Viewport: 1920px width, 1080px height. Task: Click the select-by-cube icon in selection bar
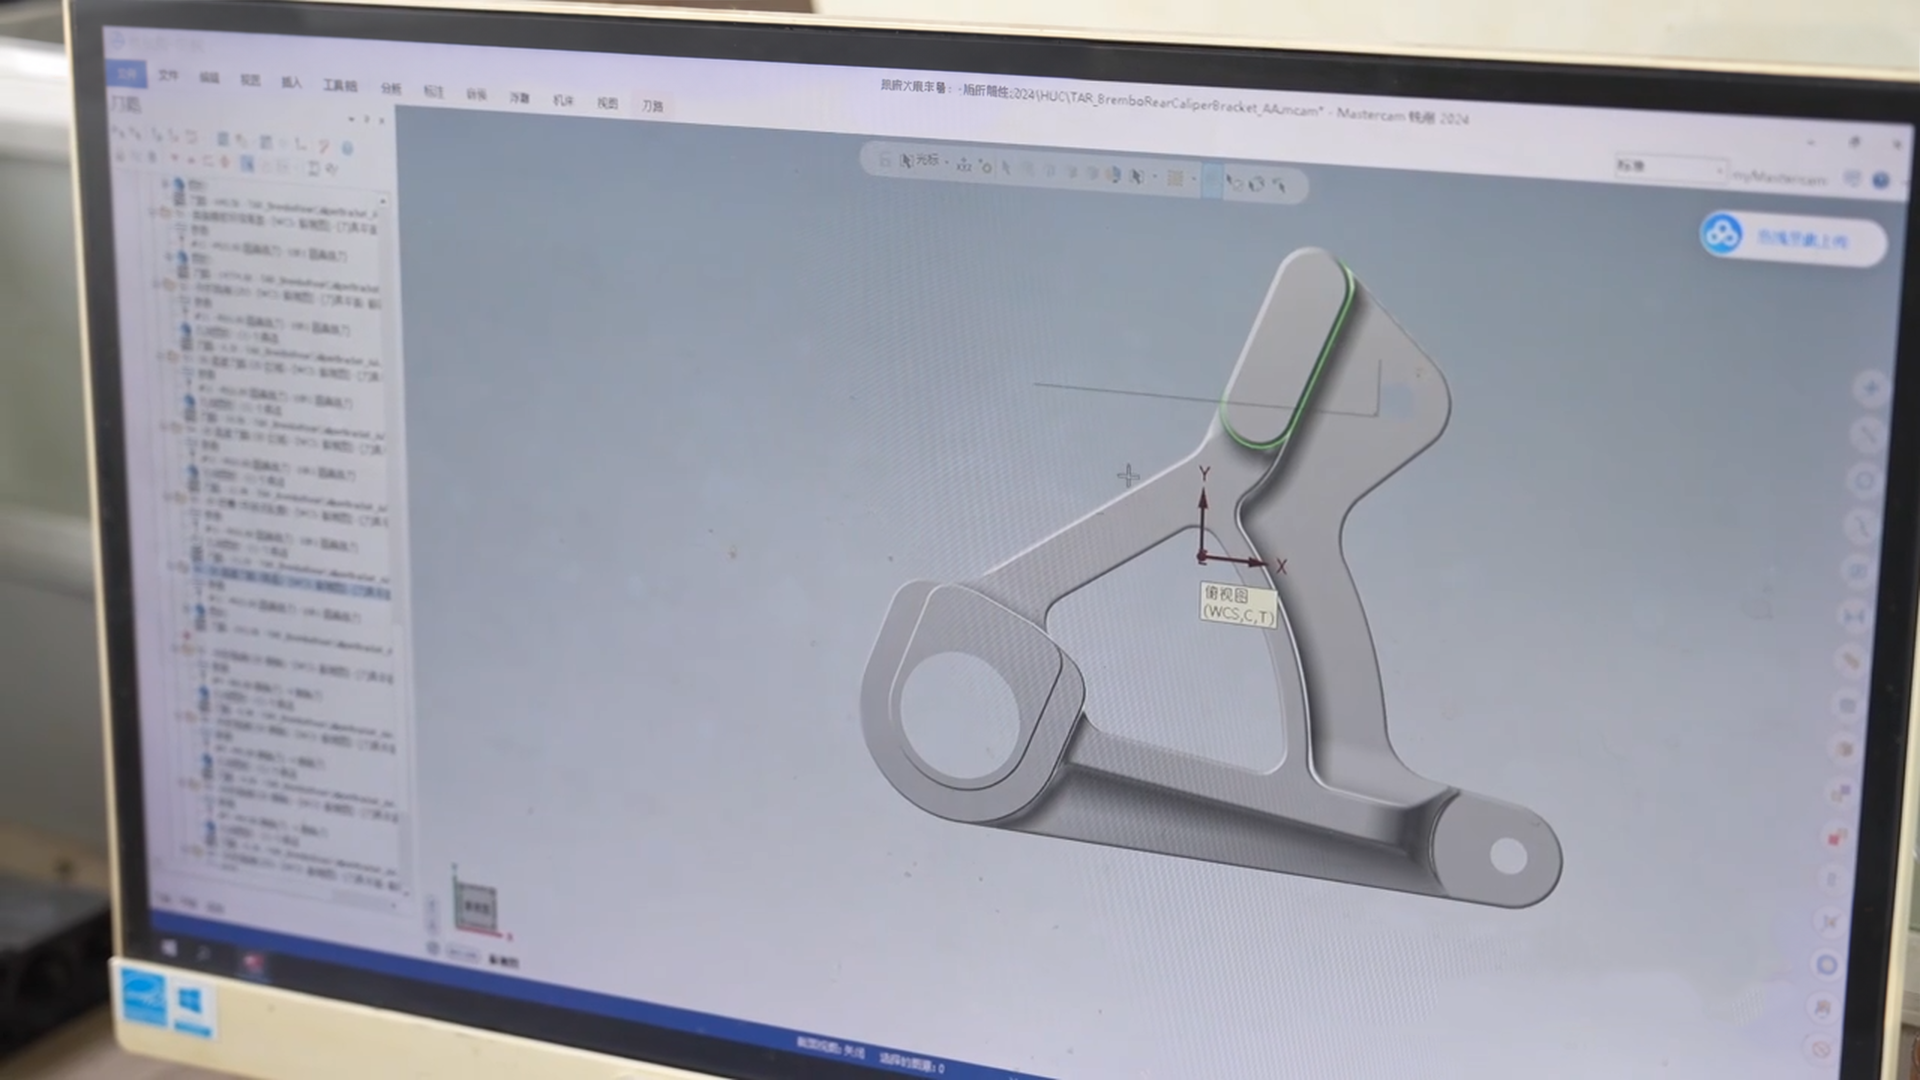1256,185
